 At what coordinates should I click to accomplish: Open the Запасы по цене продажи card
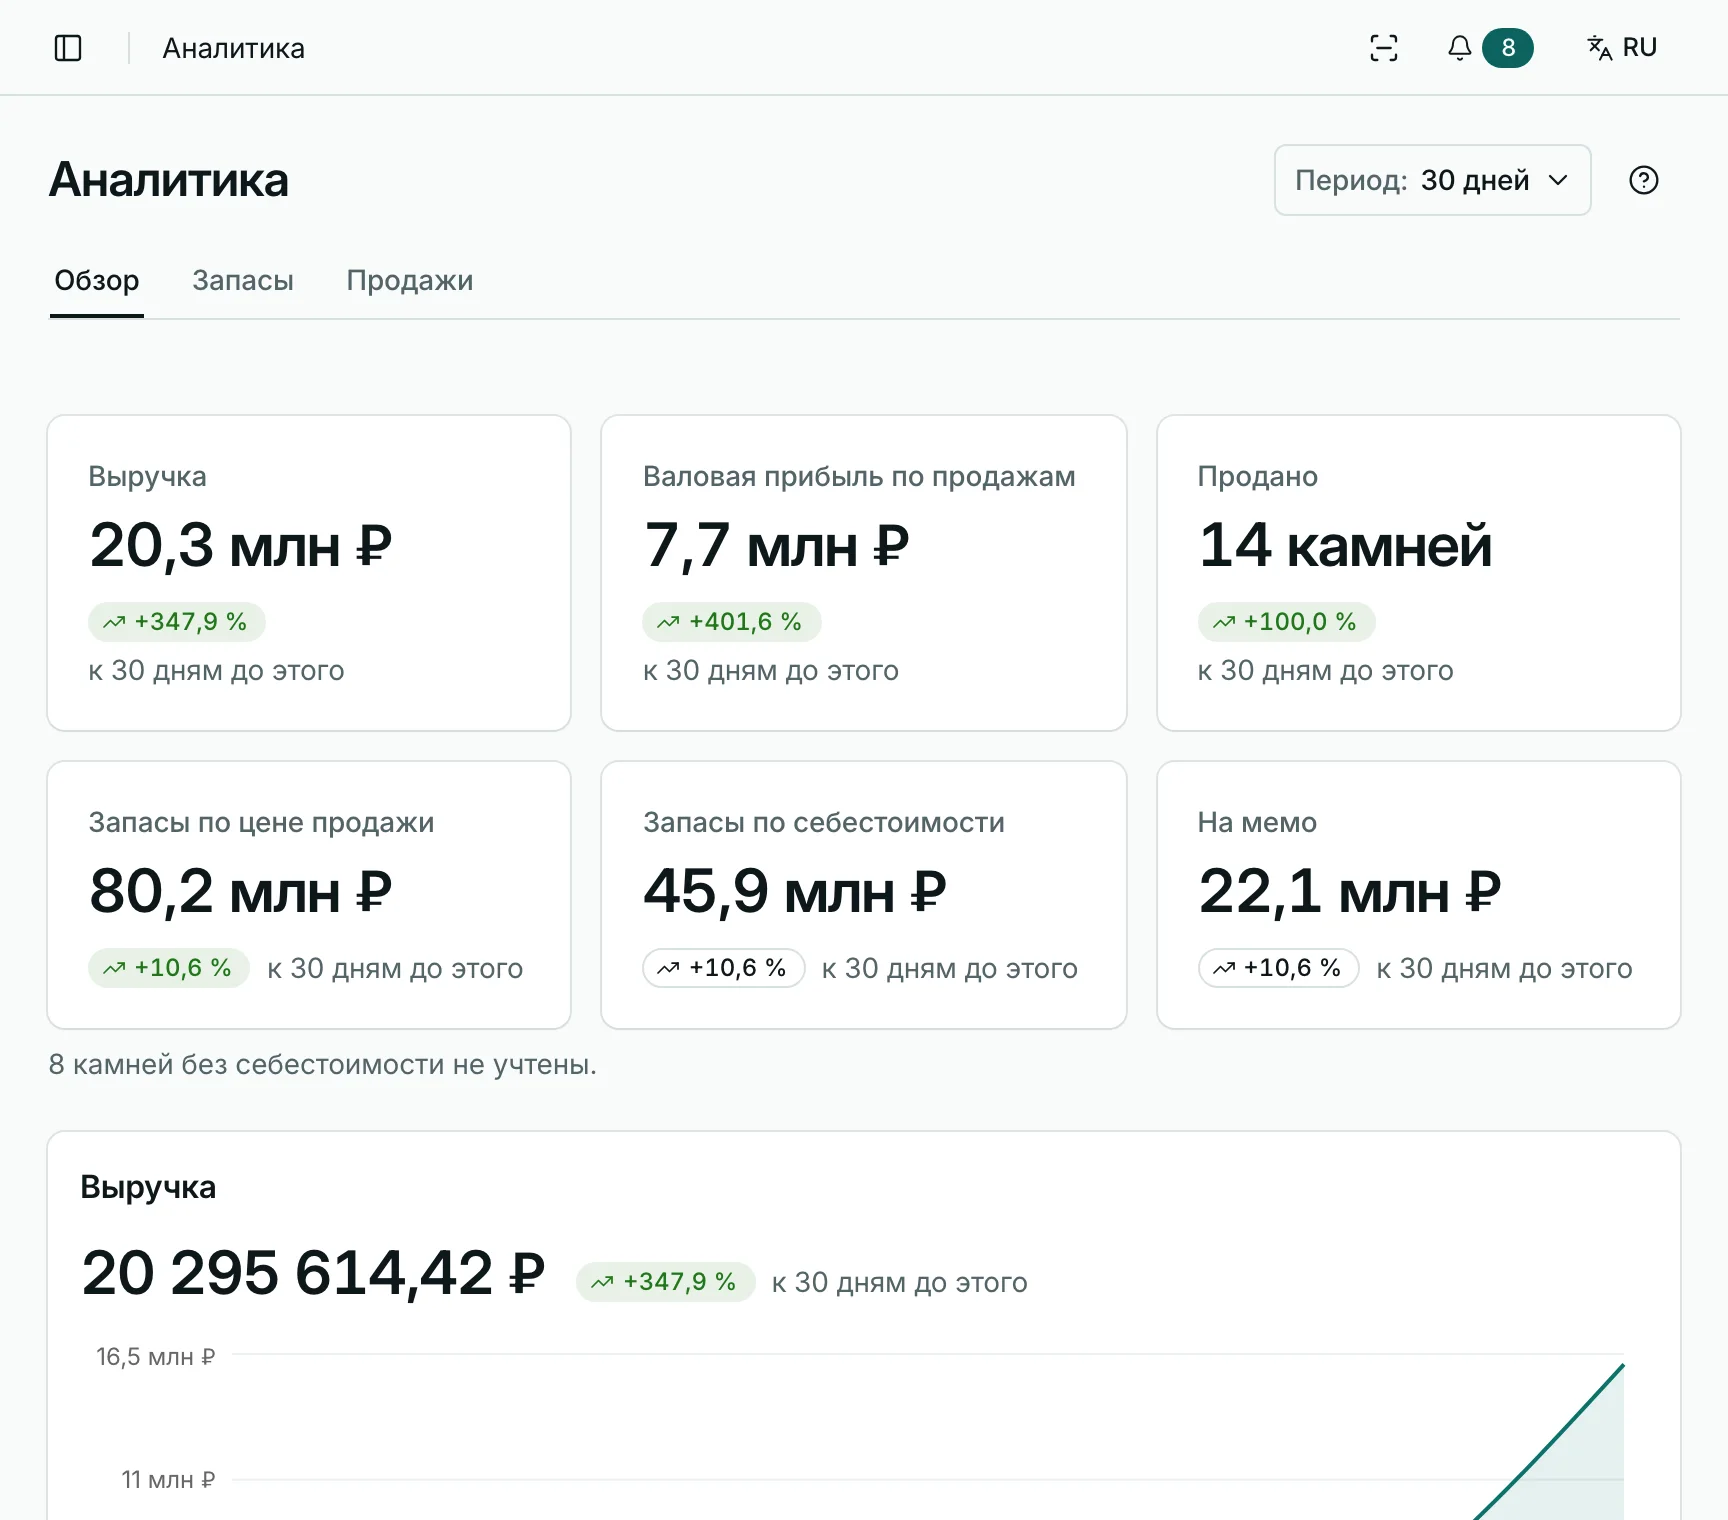point(309,895)
